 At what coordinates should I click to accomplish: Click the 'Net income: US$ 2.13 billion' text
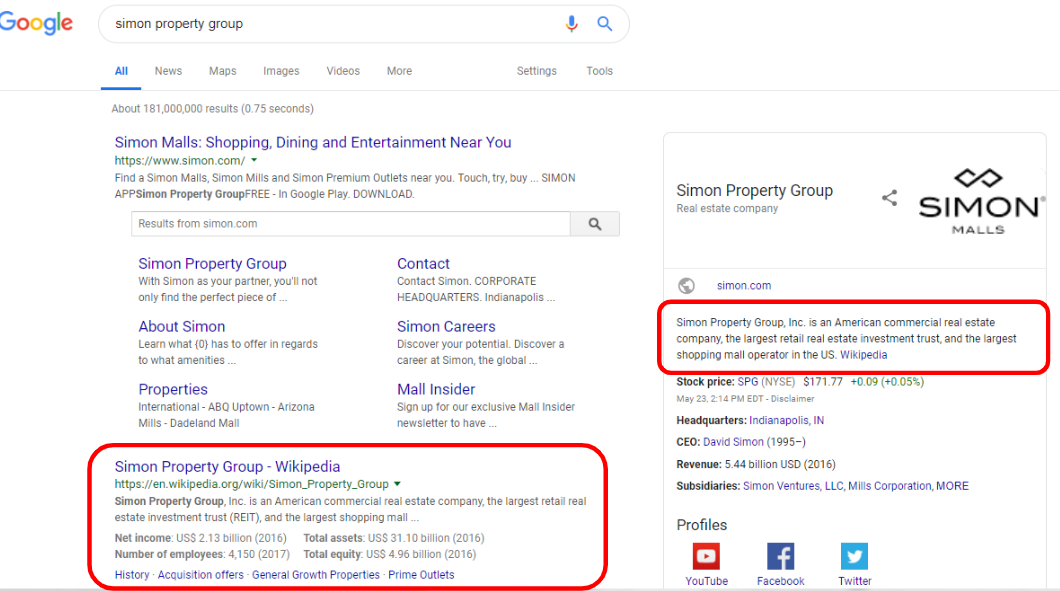[x=201, y=538]
